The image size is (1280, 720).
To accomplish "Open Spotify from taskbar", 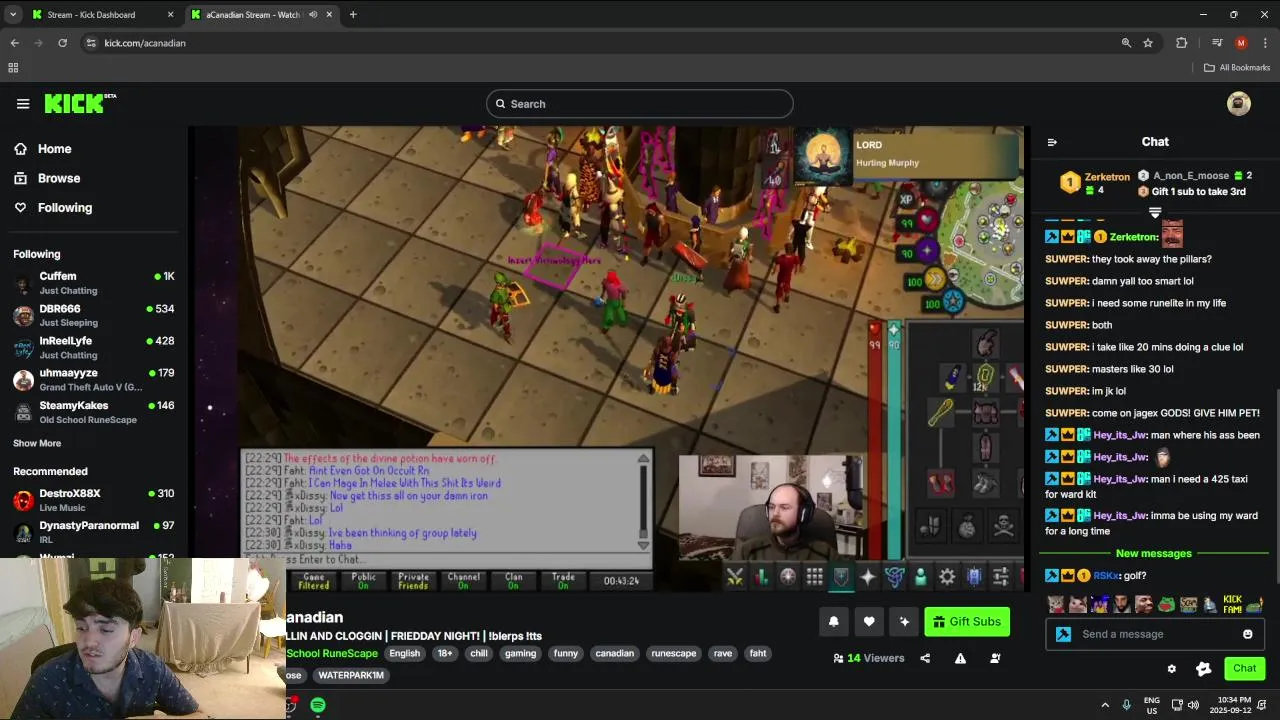I will click(318, 705).
